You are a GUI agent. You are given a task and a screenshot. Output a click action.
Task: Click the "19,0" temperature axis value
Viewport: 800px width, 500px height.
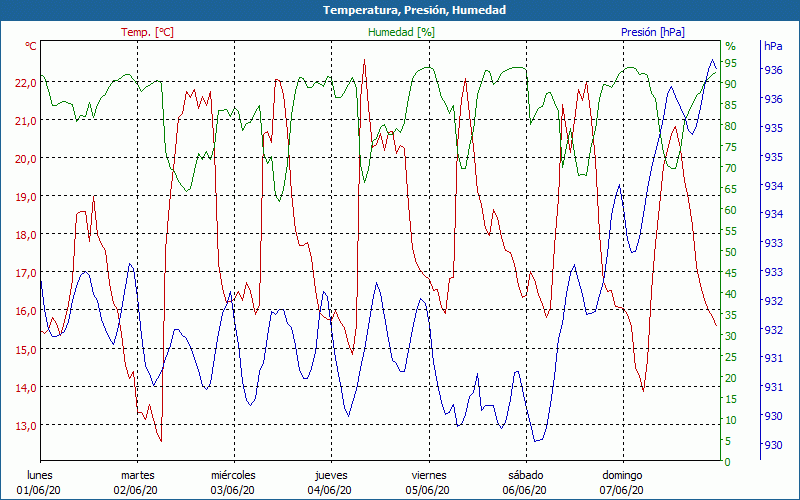26,197
